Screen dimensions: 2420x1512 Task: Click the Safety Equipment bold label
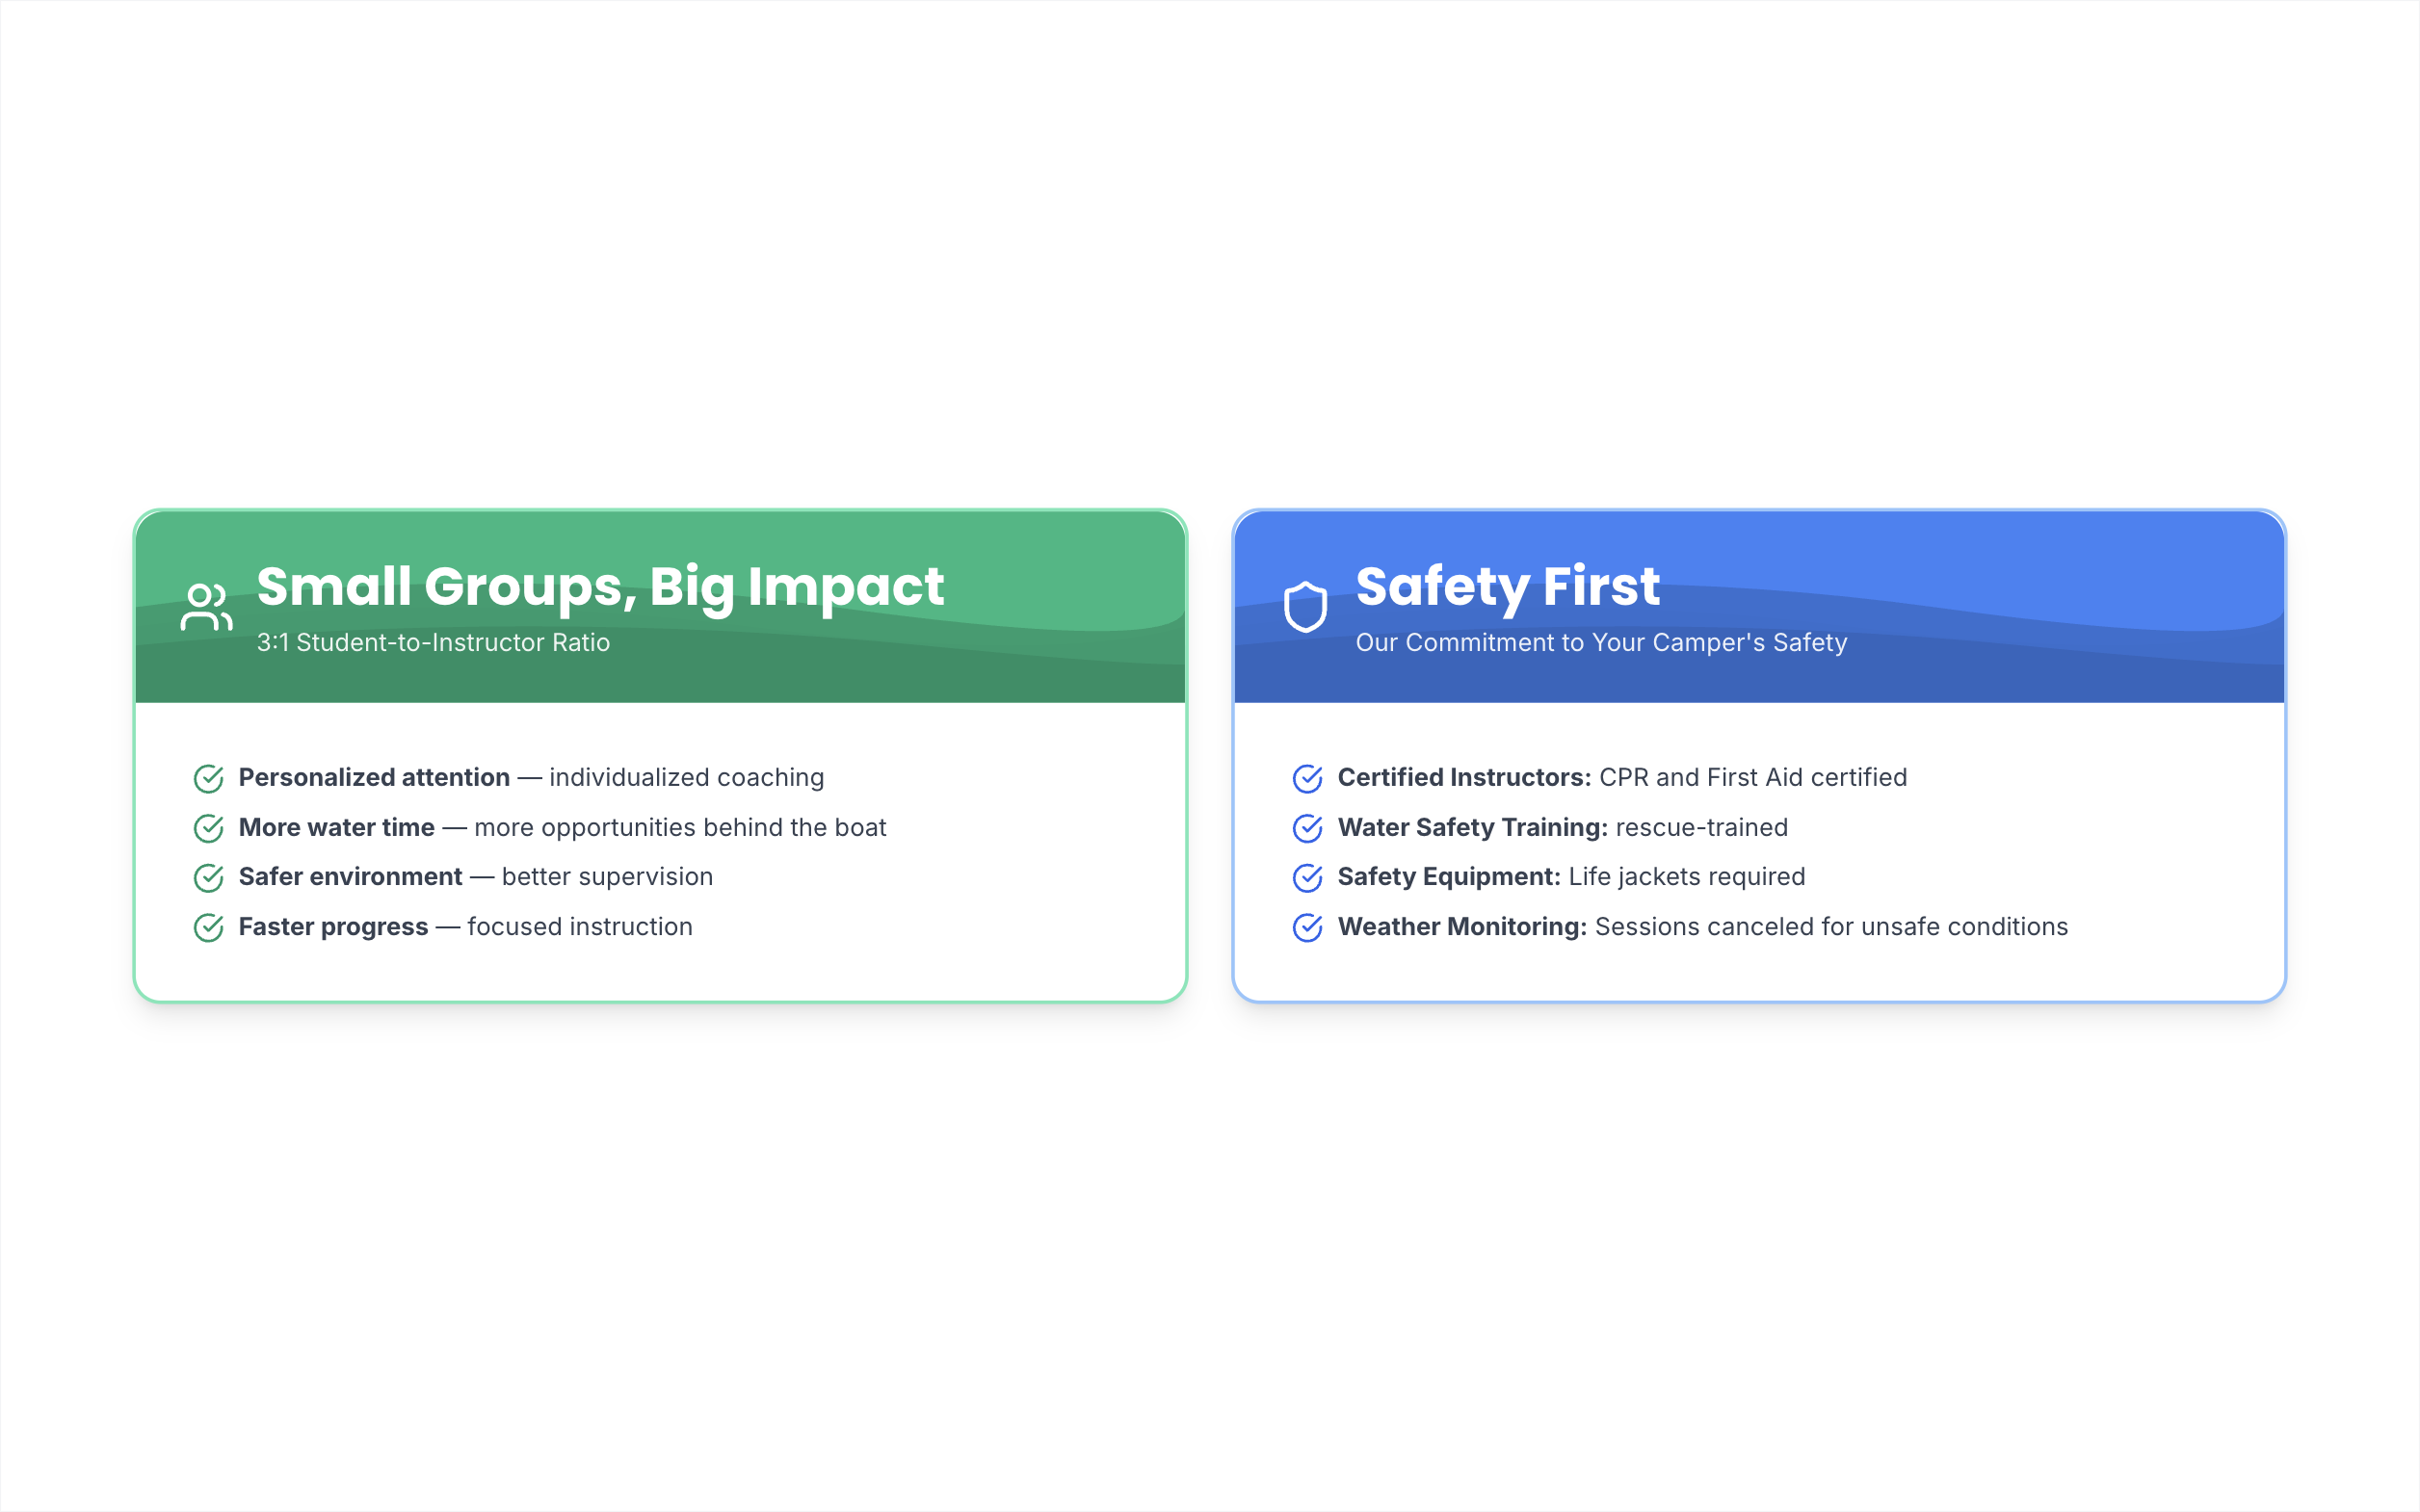click(x=1449, y=877)
